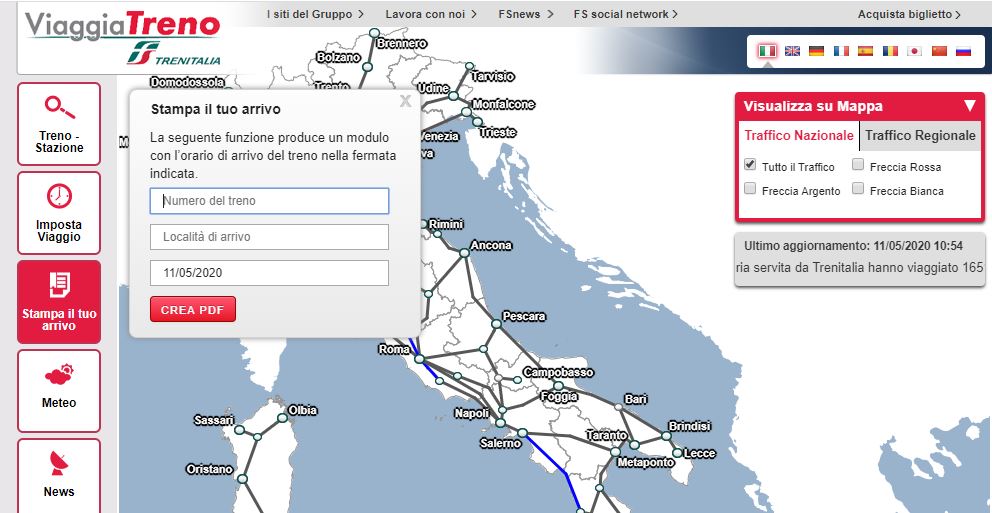
Task: Click the date field 11/05/2020
Action: point(270,273)
